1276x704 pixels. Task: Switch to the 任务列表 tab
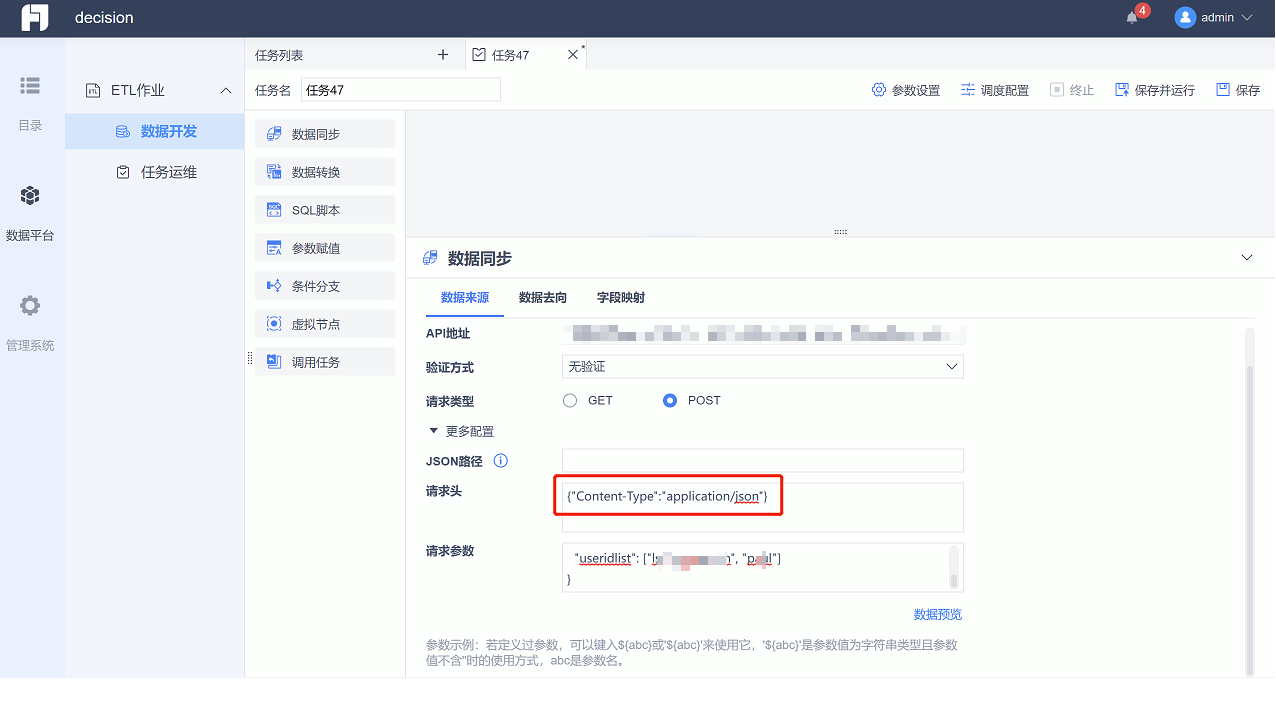pyautogui.click(x=279, y=55)
